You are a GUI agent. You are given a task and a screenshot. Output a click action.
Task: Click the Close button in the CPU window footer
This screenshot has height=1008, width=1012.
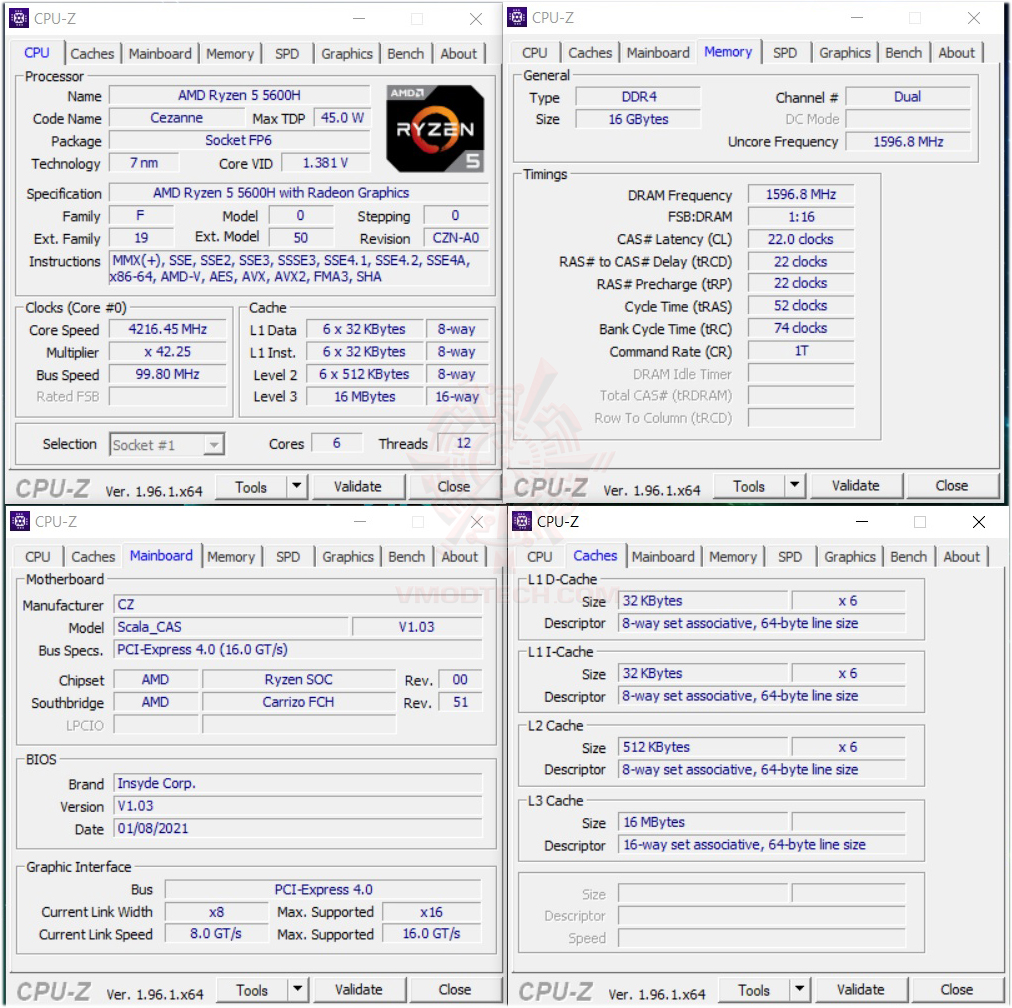[454, 487]
